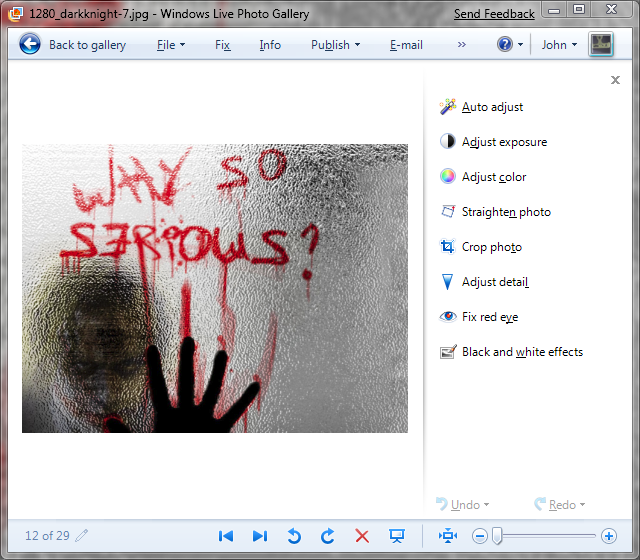Click Crop photo label
640x560 pixels.
(492, 247)
